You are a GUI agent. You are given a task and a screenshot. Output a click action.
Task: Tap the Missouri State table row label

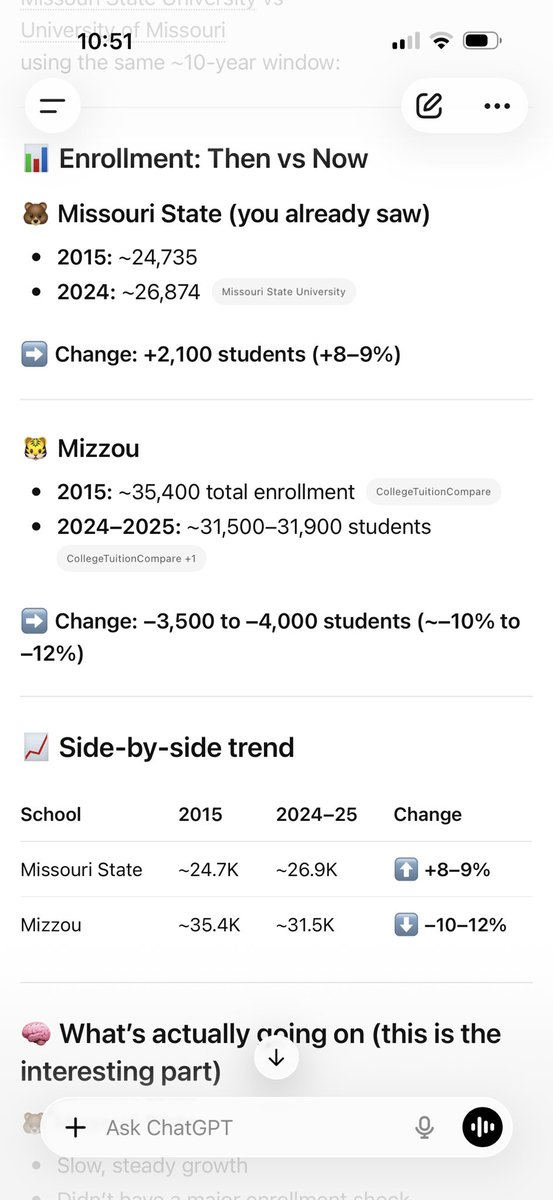pyautogui.click(x=81, y=870)
